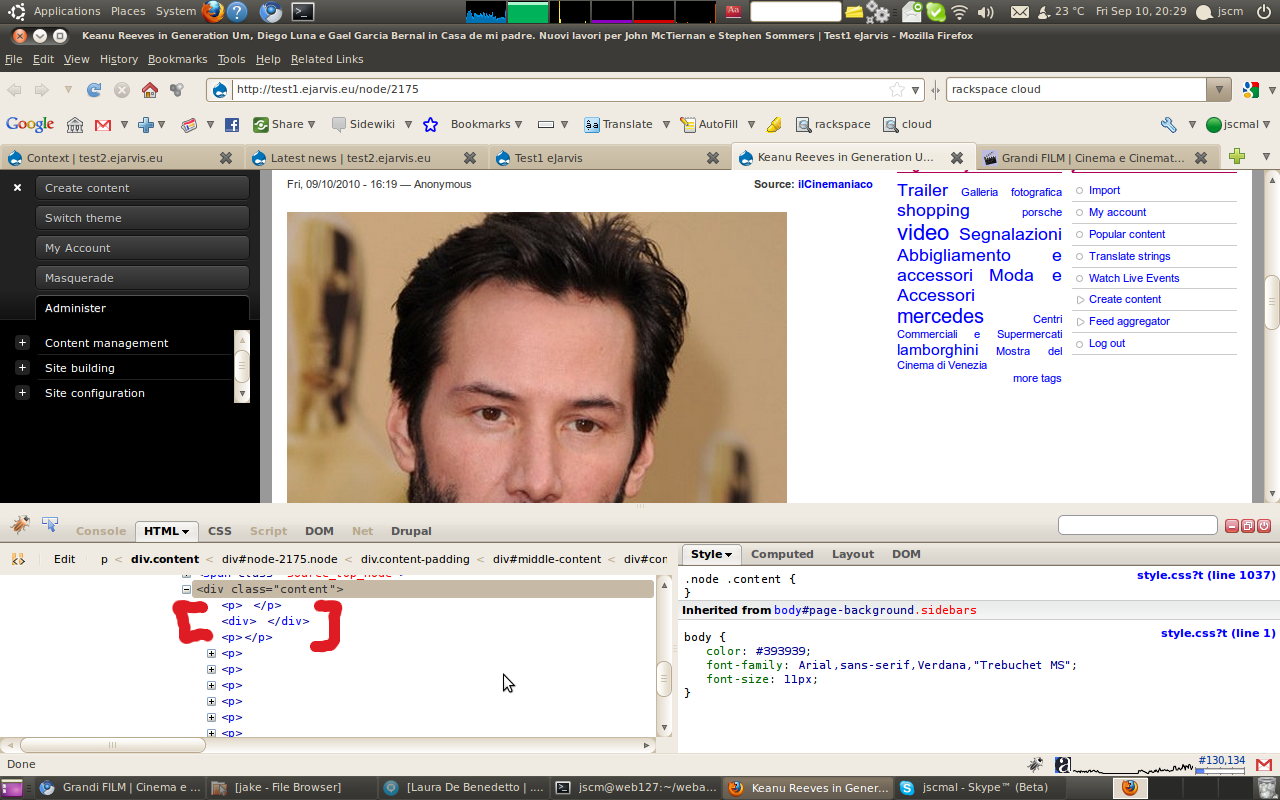Viewport: 1280px width, 800px height.
Task: Close the admin menu with the X
Action: click(x=17, y=187)
